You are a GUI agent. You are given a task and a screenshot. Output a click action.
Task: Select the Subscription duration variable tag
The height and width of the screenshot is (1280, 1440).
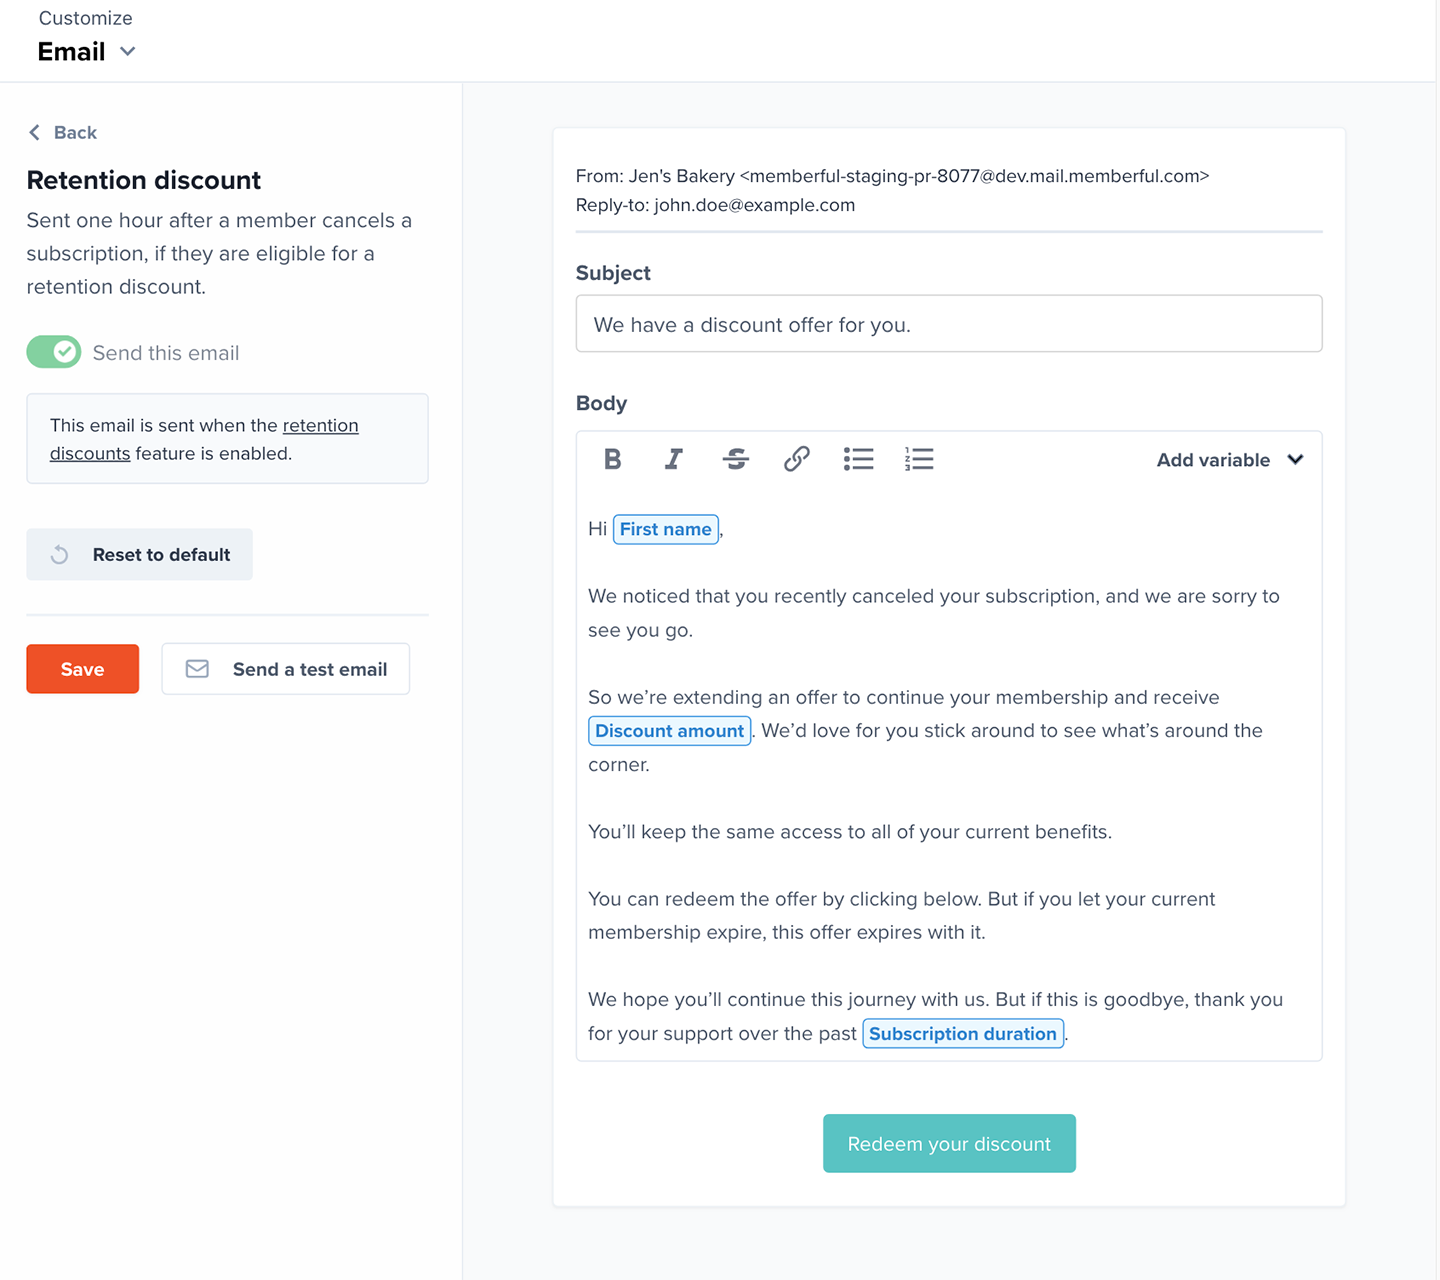pos(963,1034)
